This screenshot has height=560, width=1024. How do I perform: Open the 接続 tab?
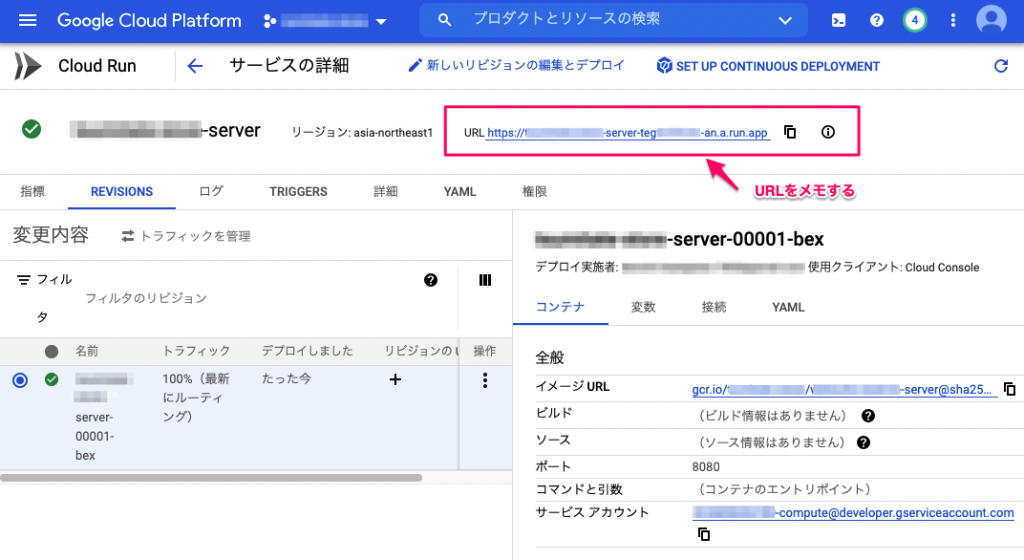pyautogui.click(x=713, y=307)
